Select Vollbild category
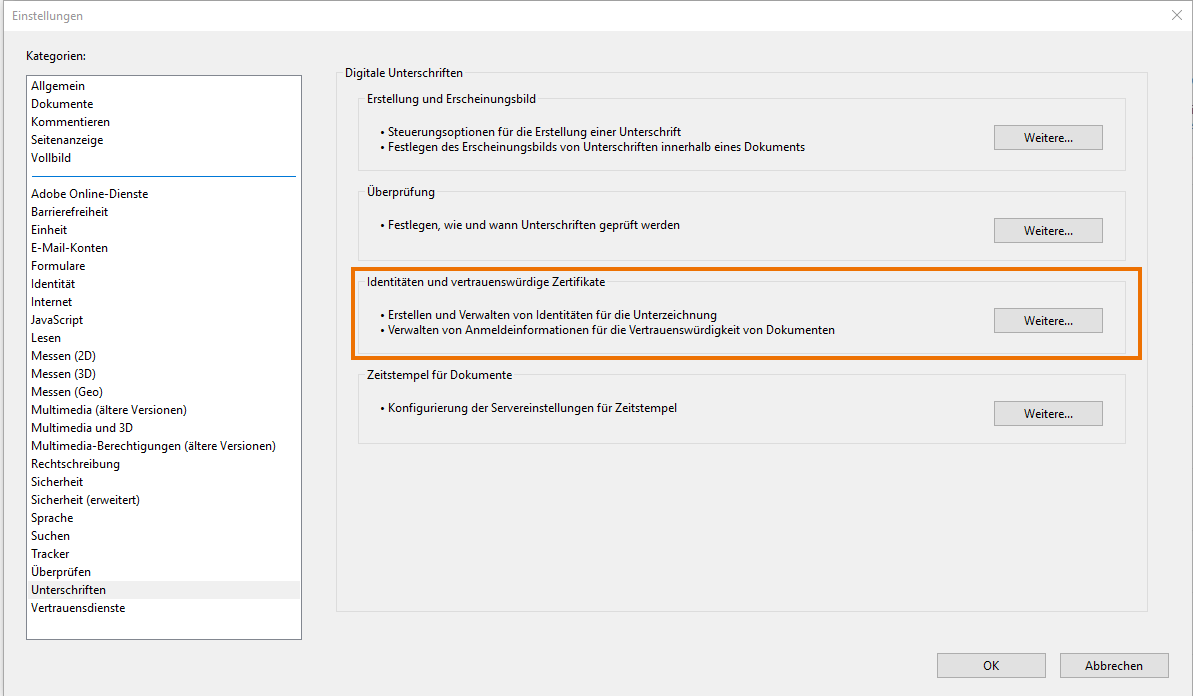The width and height of the screenshot is (1193, 696). [51, 158]
